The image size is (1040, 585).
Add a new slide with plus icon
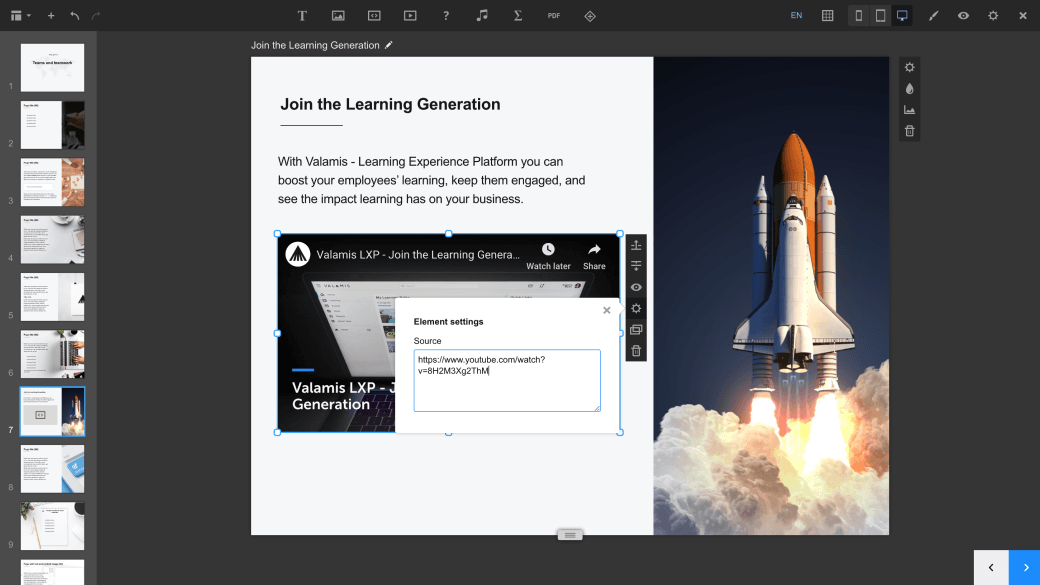point(51,16)
